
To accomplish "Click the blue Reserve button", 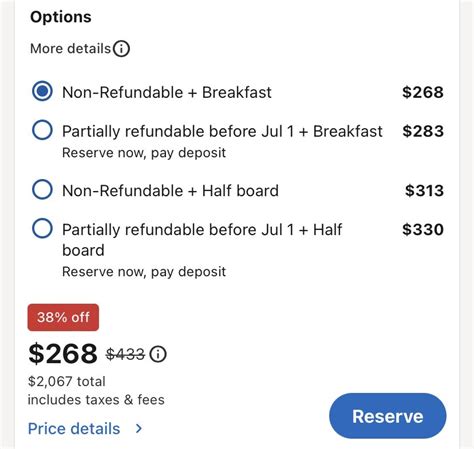I will pos(388,416).
